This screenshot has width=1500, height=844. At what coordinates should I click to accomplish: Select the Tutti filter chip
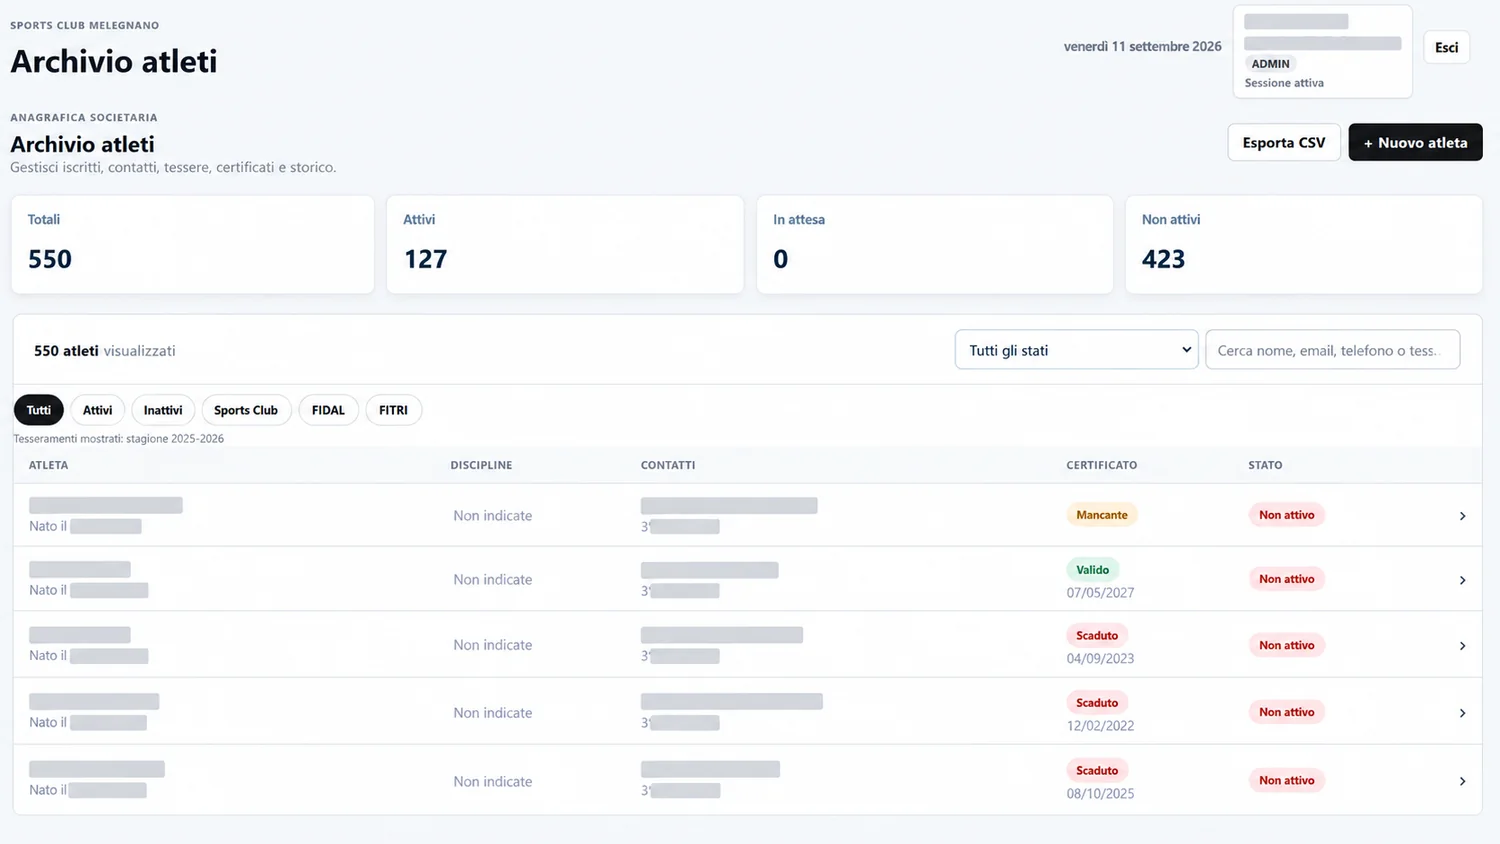click(x=39, y=410)
